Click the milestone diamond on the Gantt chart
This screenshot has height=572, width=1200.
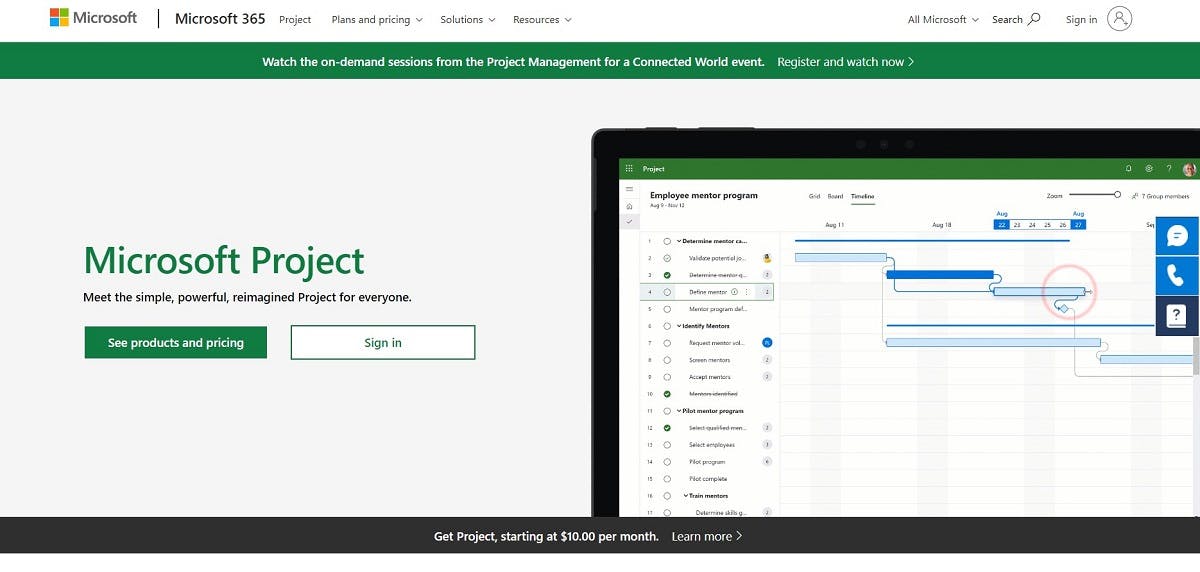[1064, 308]
